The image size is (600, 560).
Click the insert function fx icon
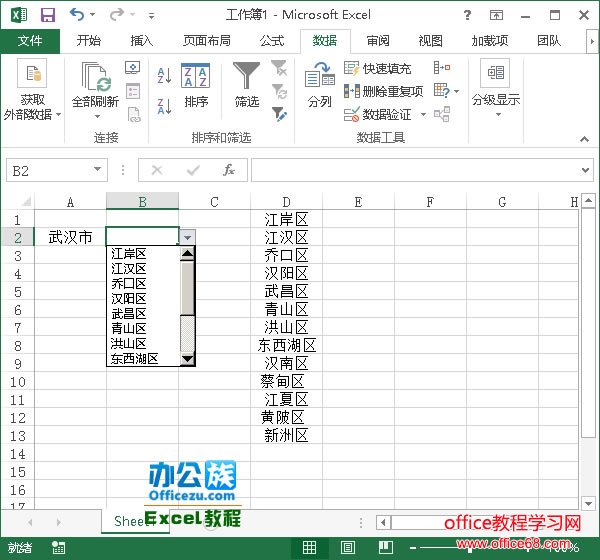pos(228,170)
